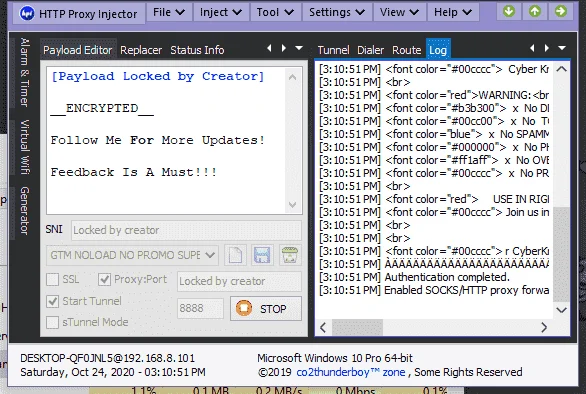Click the recycle bin clear icon
This screenshot has width=586, height=394.
point(290,255)
